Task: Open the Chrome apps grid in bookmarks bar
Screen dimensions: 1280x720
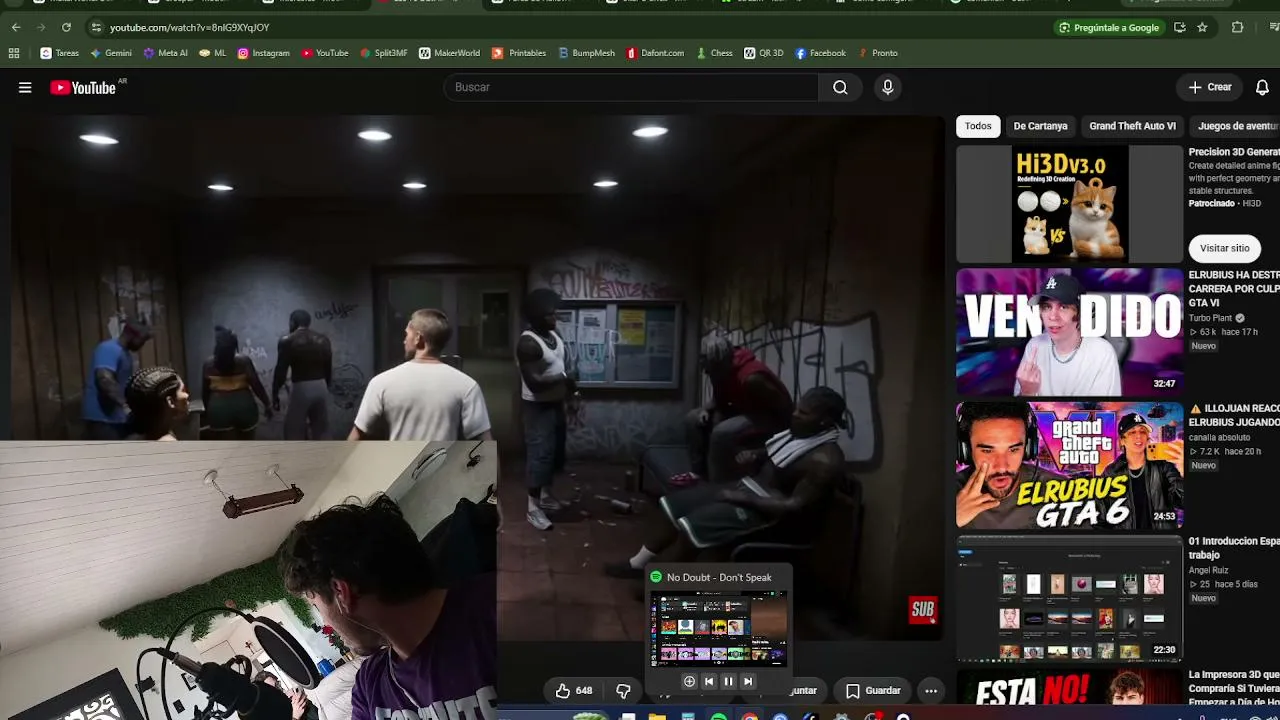Action: pyautogui.click(x=15, y=53)
